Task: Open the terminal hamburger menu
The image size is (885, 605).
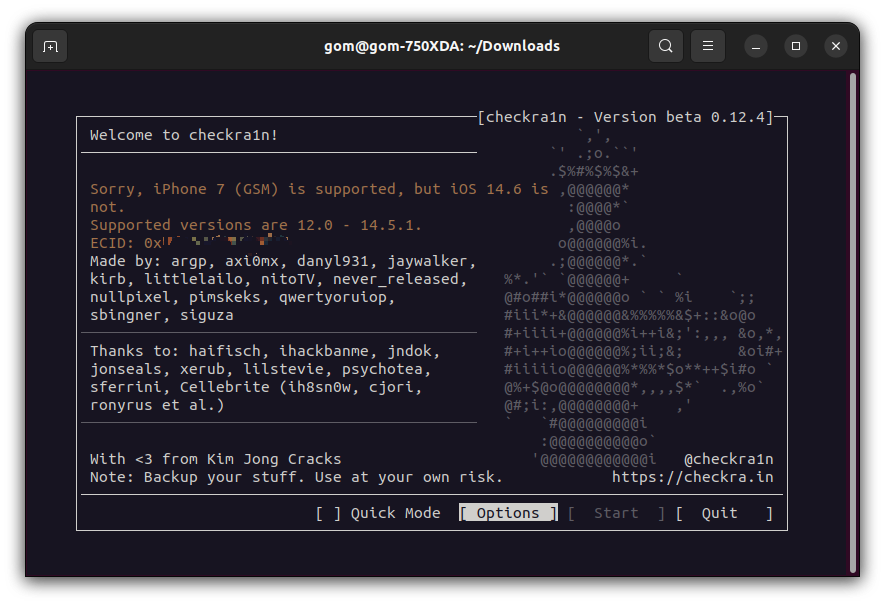Action: (x=708, y=46)
